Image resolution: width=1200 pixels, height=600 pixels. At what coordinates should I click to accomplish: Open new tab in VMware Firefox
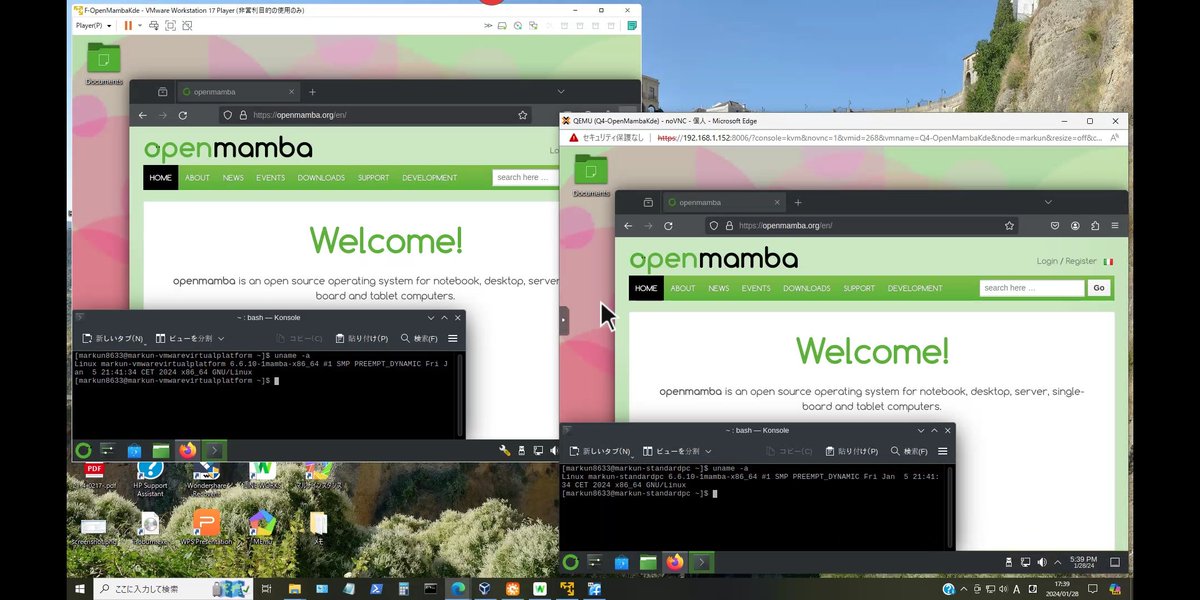point(312,92)
